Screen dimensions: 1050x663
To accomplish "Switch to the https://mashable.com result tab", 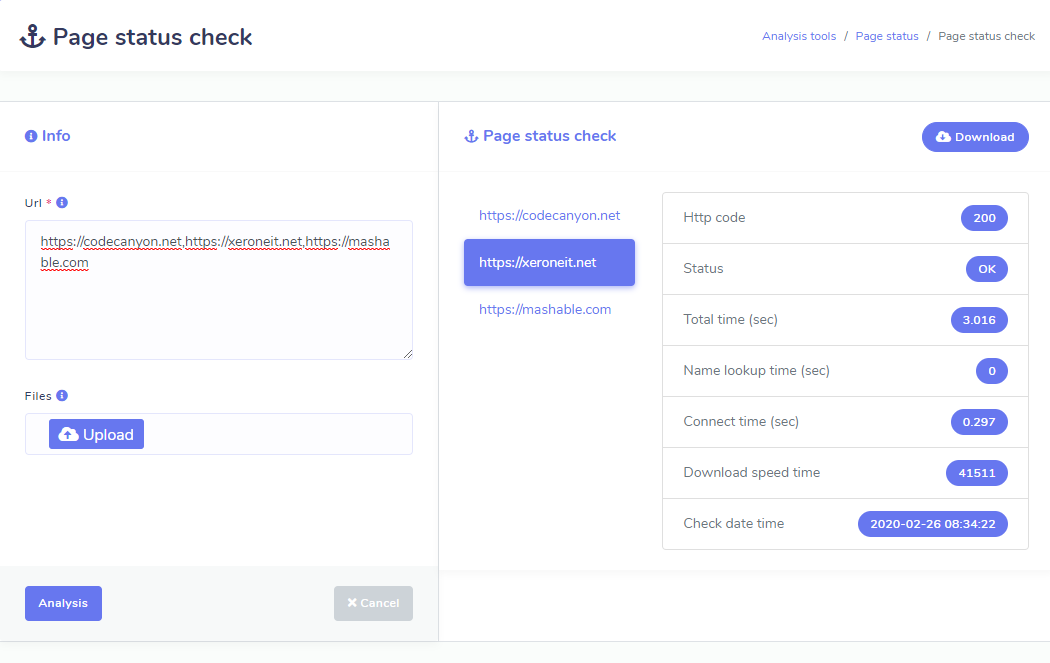I will [x=545, y=309].
